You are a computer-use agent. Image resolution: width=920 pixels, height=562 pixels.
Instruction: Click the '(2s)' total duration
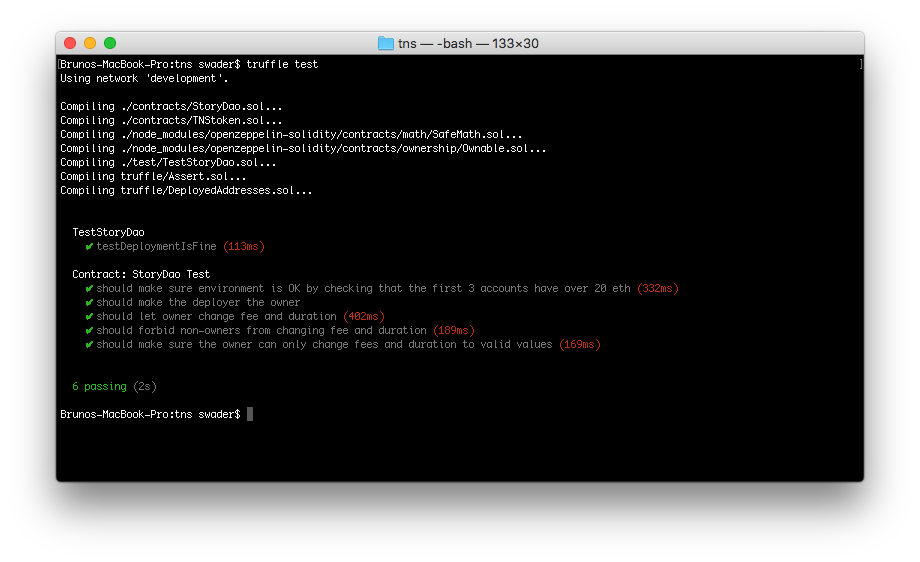(145, 386)
